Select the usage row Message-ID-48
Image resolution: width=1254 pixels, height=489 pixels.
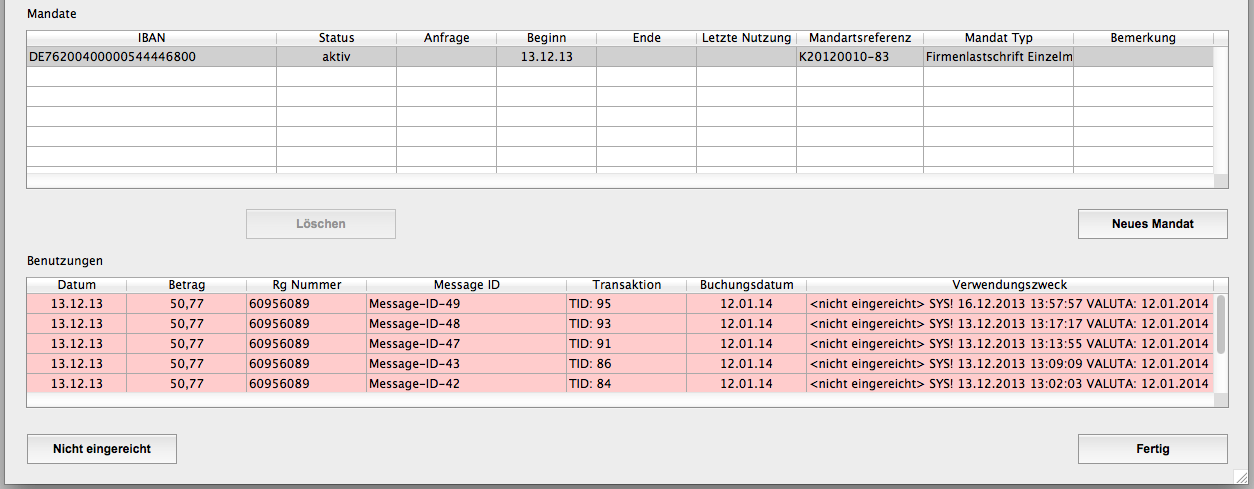click(x=465, y=324)
